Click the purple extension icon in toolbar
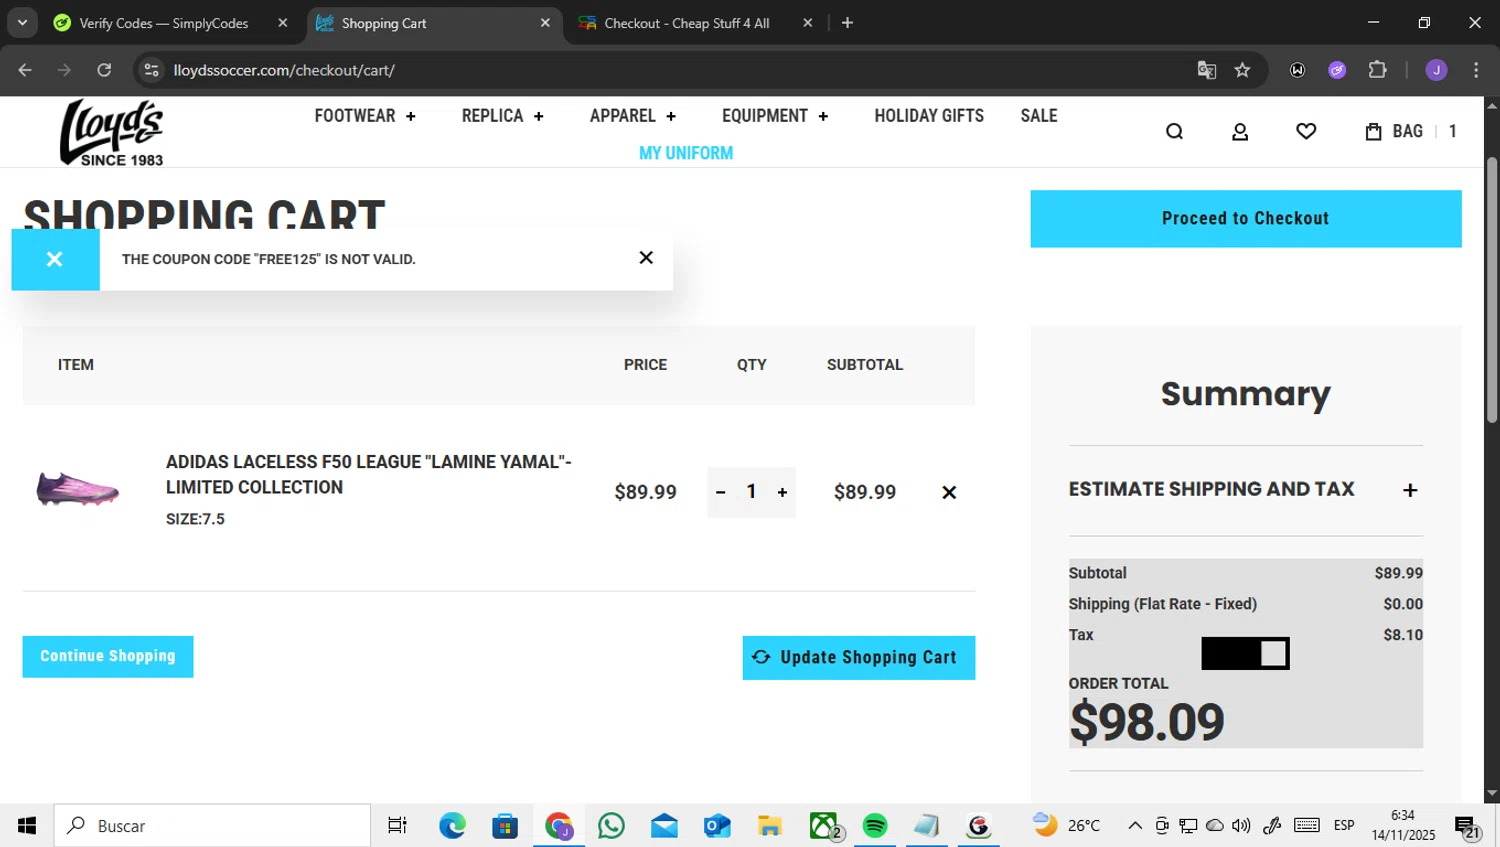1500x847 pixels. click(1337, 70)
